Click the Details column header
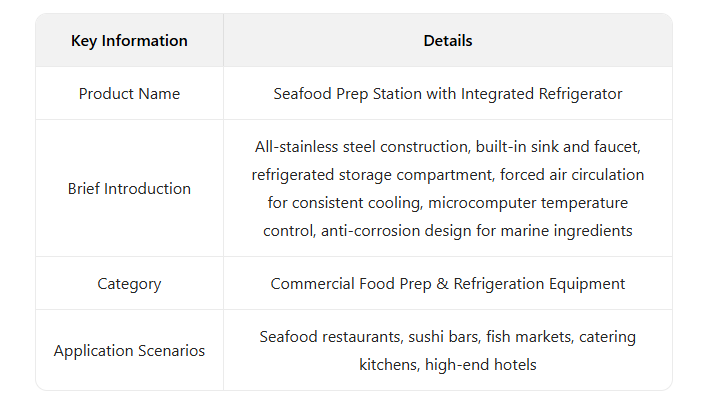Screen dimensions: 710x404 [447, 41]
